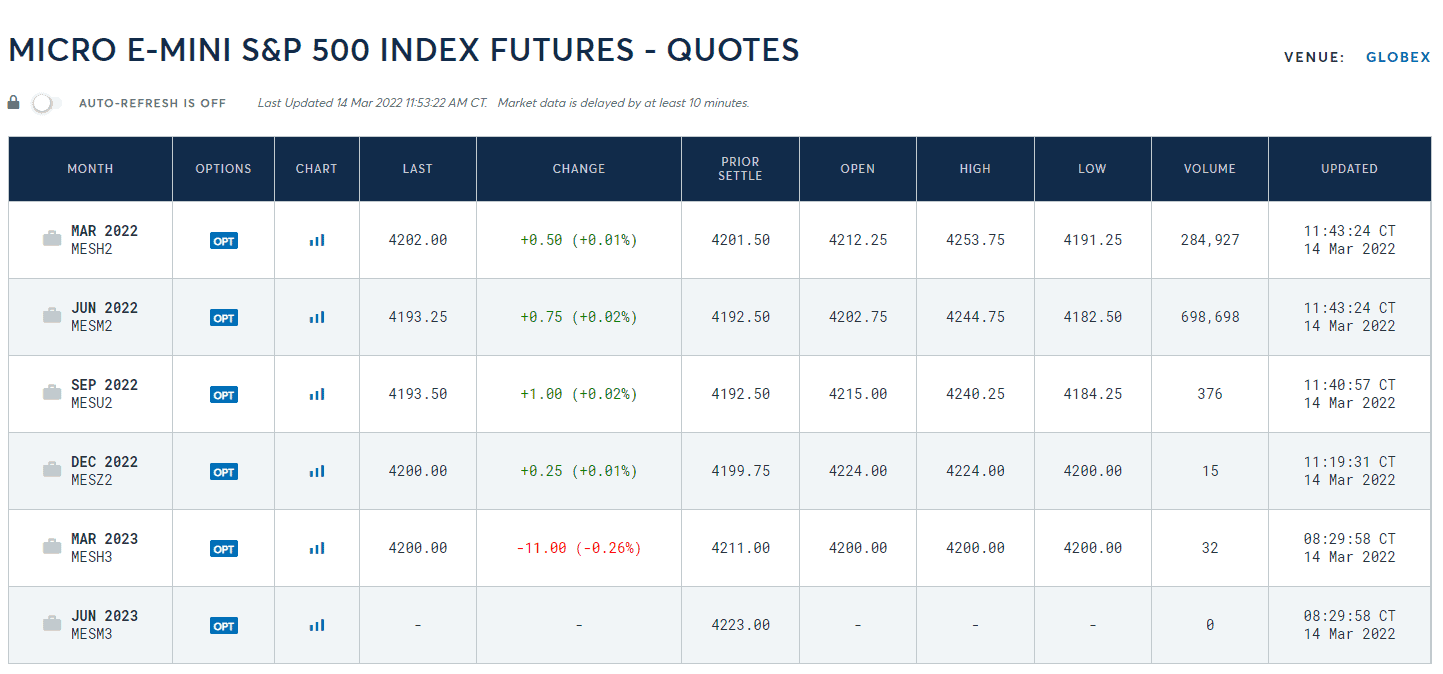Viewport: 1443px width, 674px height.
Task: Open the OPT options badge for MESH3
Action: point(224,549)
